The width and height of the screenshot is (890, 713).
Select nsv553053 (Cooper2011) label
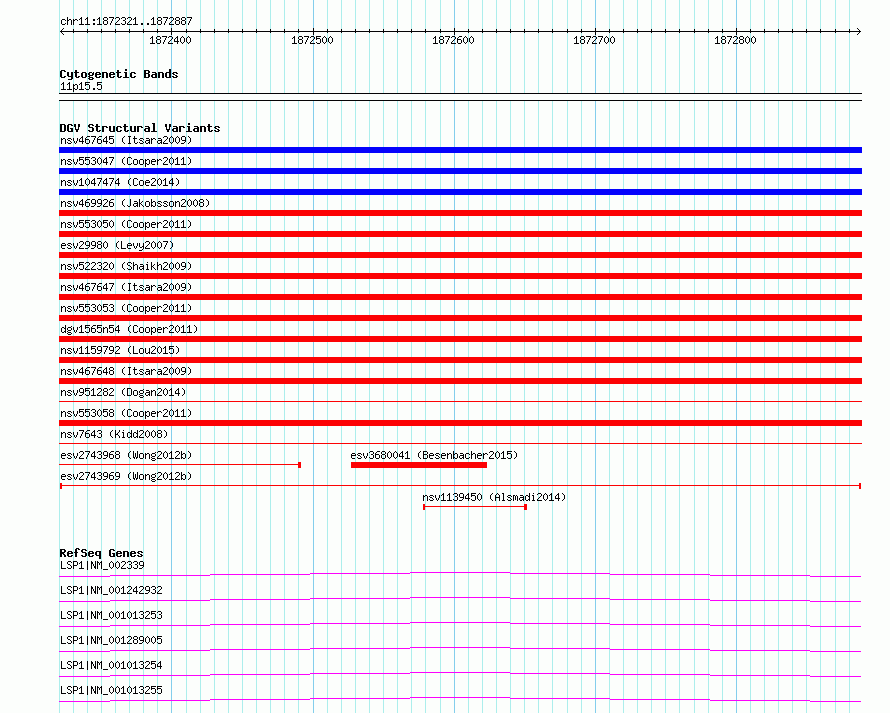coord(126,308)
